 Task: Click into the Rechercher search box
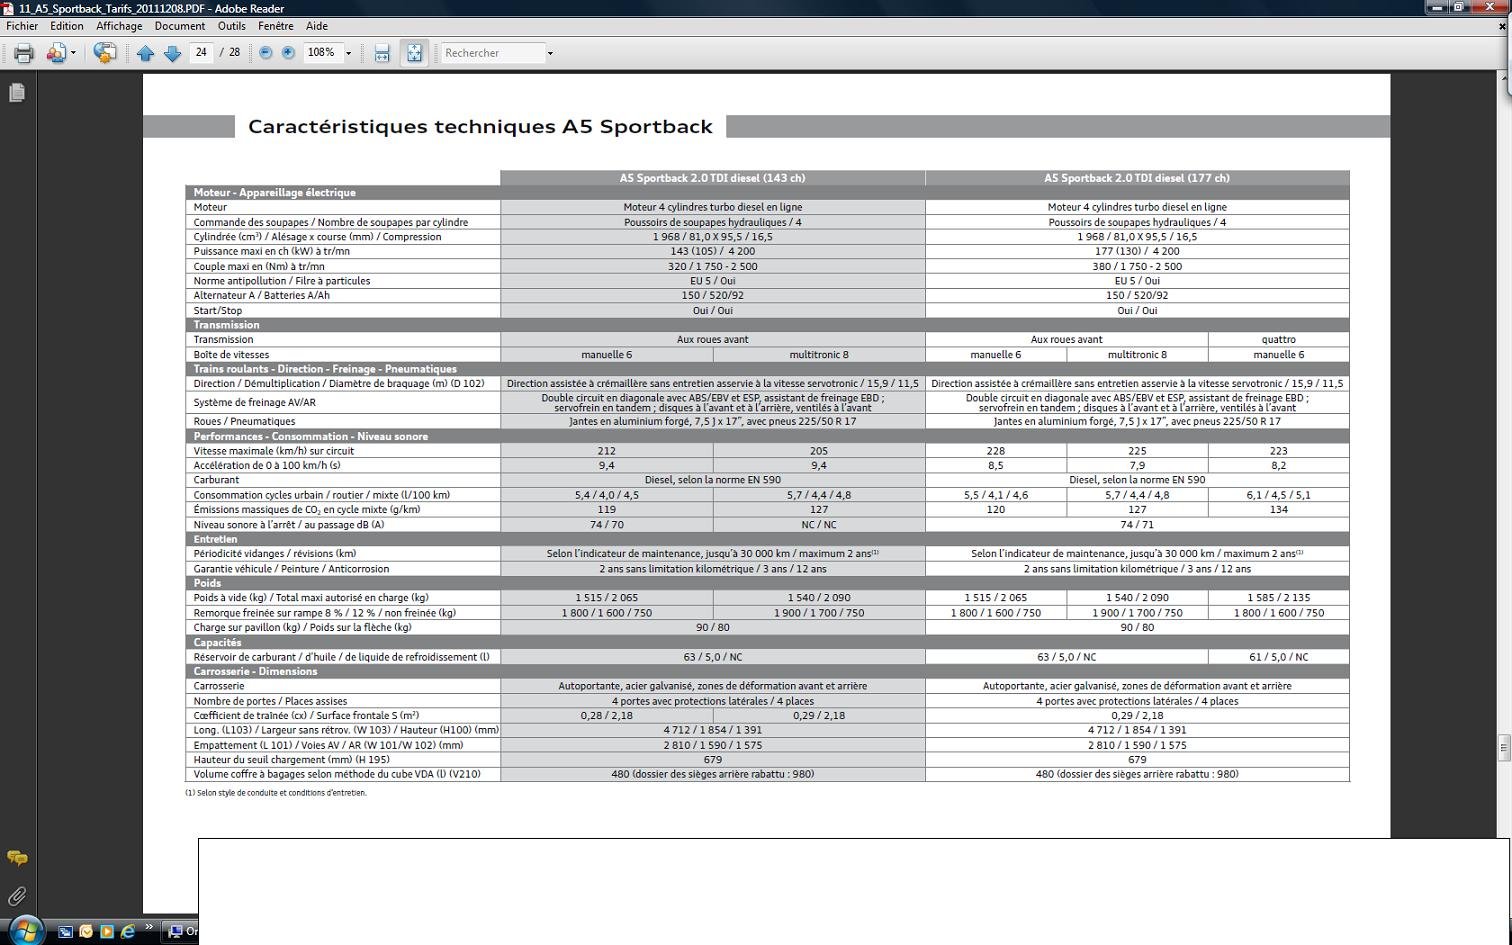click(x=492, y=53)
